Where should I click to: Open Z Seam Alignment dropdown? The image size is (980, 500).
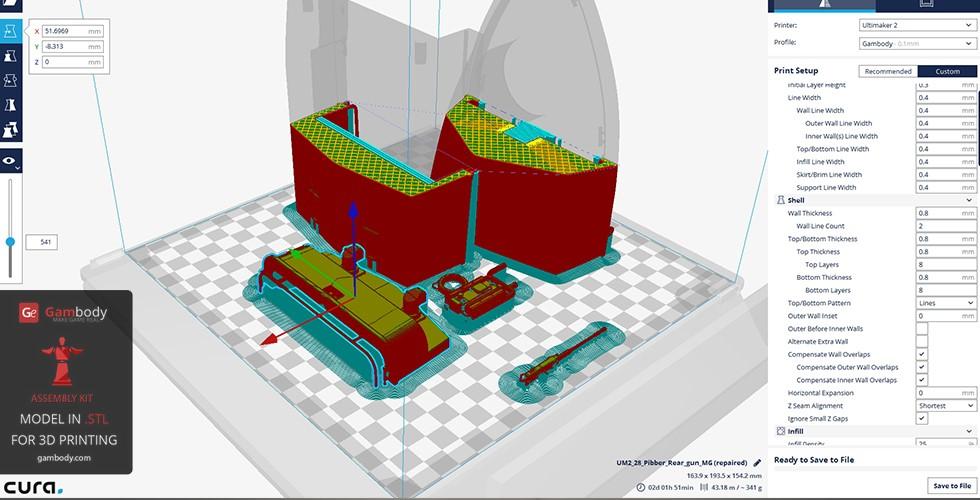coord(945,406)
